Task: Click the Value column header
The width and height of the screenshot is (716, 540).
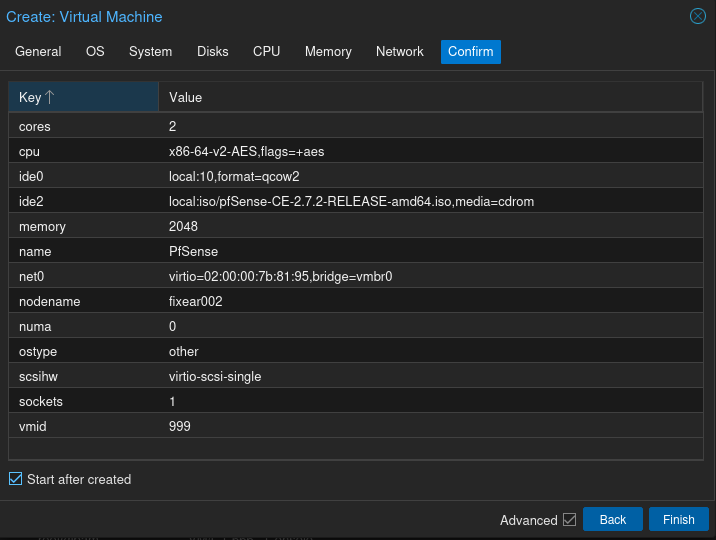Action: 430,97
